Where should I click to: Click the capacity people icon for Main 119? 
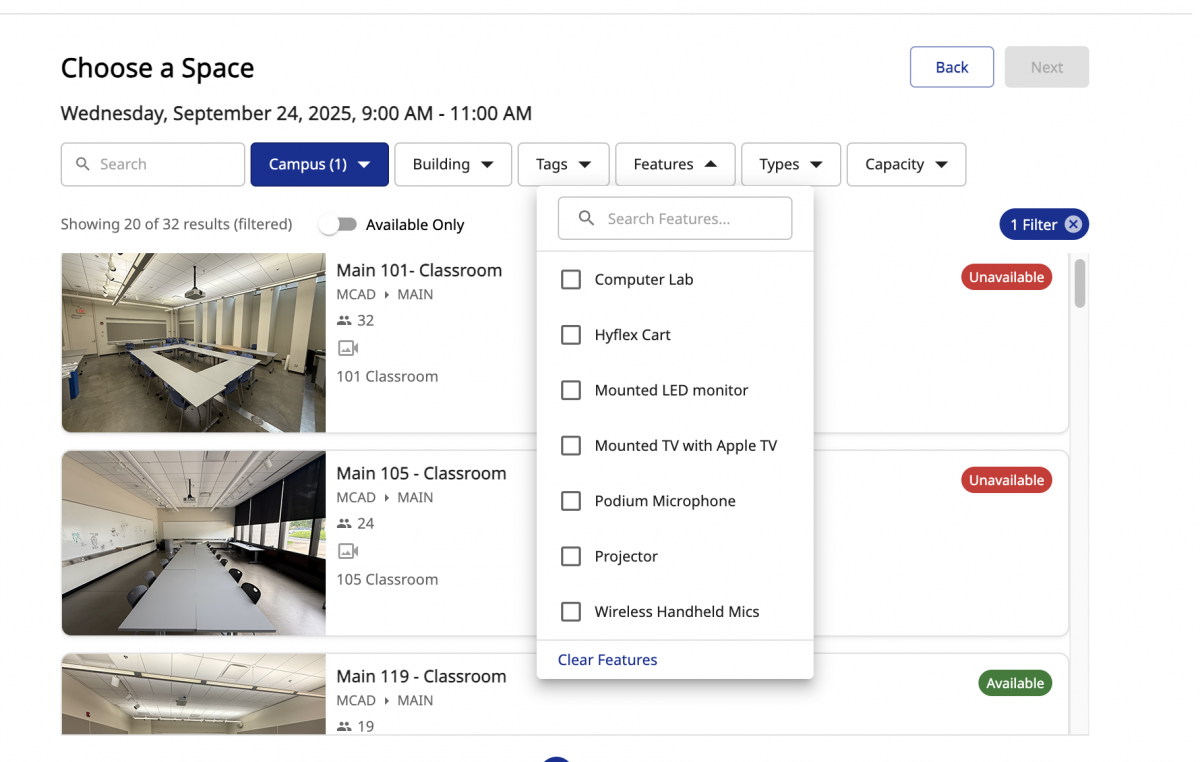coord(344,727)
